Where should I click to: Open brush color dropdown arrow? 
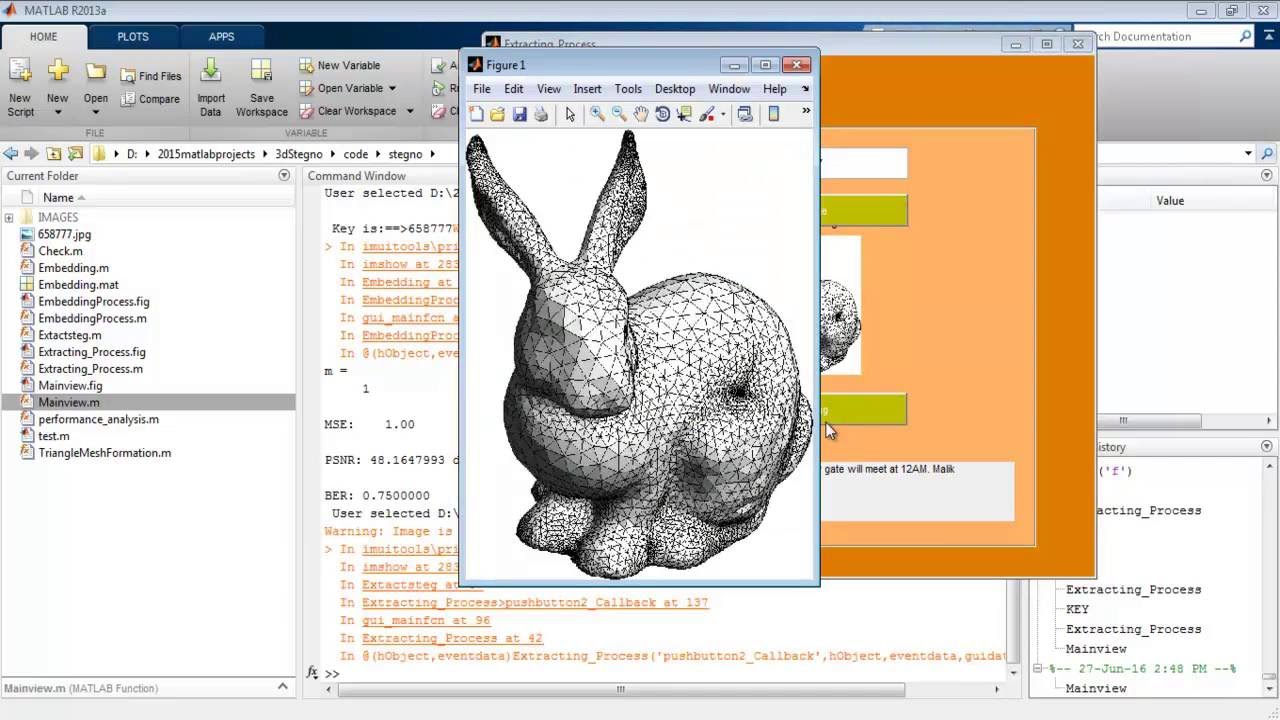click(x=723, y=114)
